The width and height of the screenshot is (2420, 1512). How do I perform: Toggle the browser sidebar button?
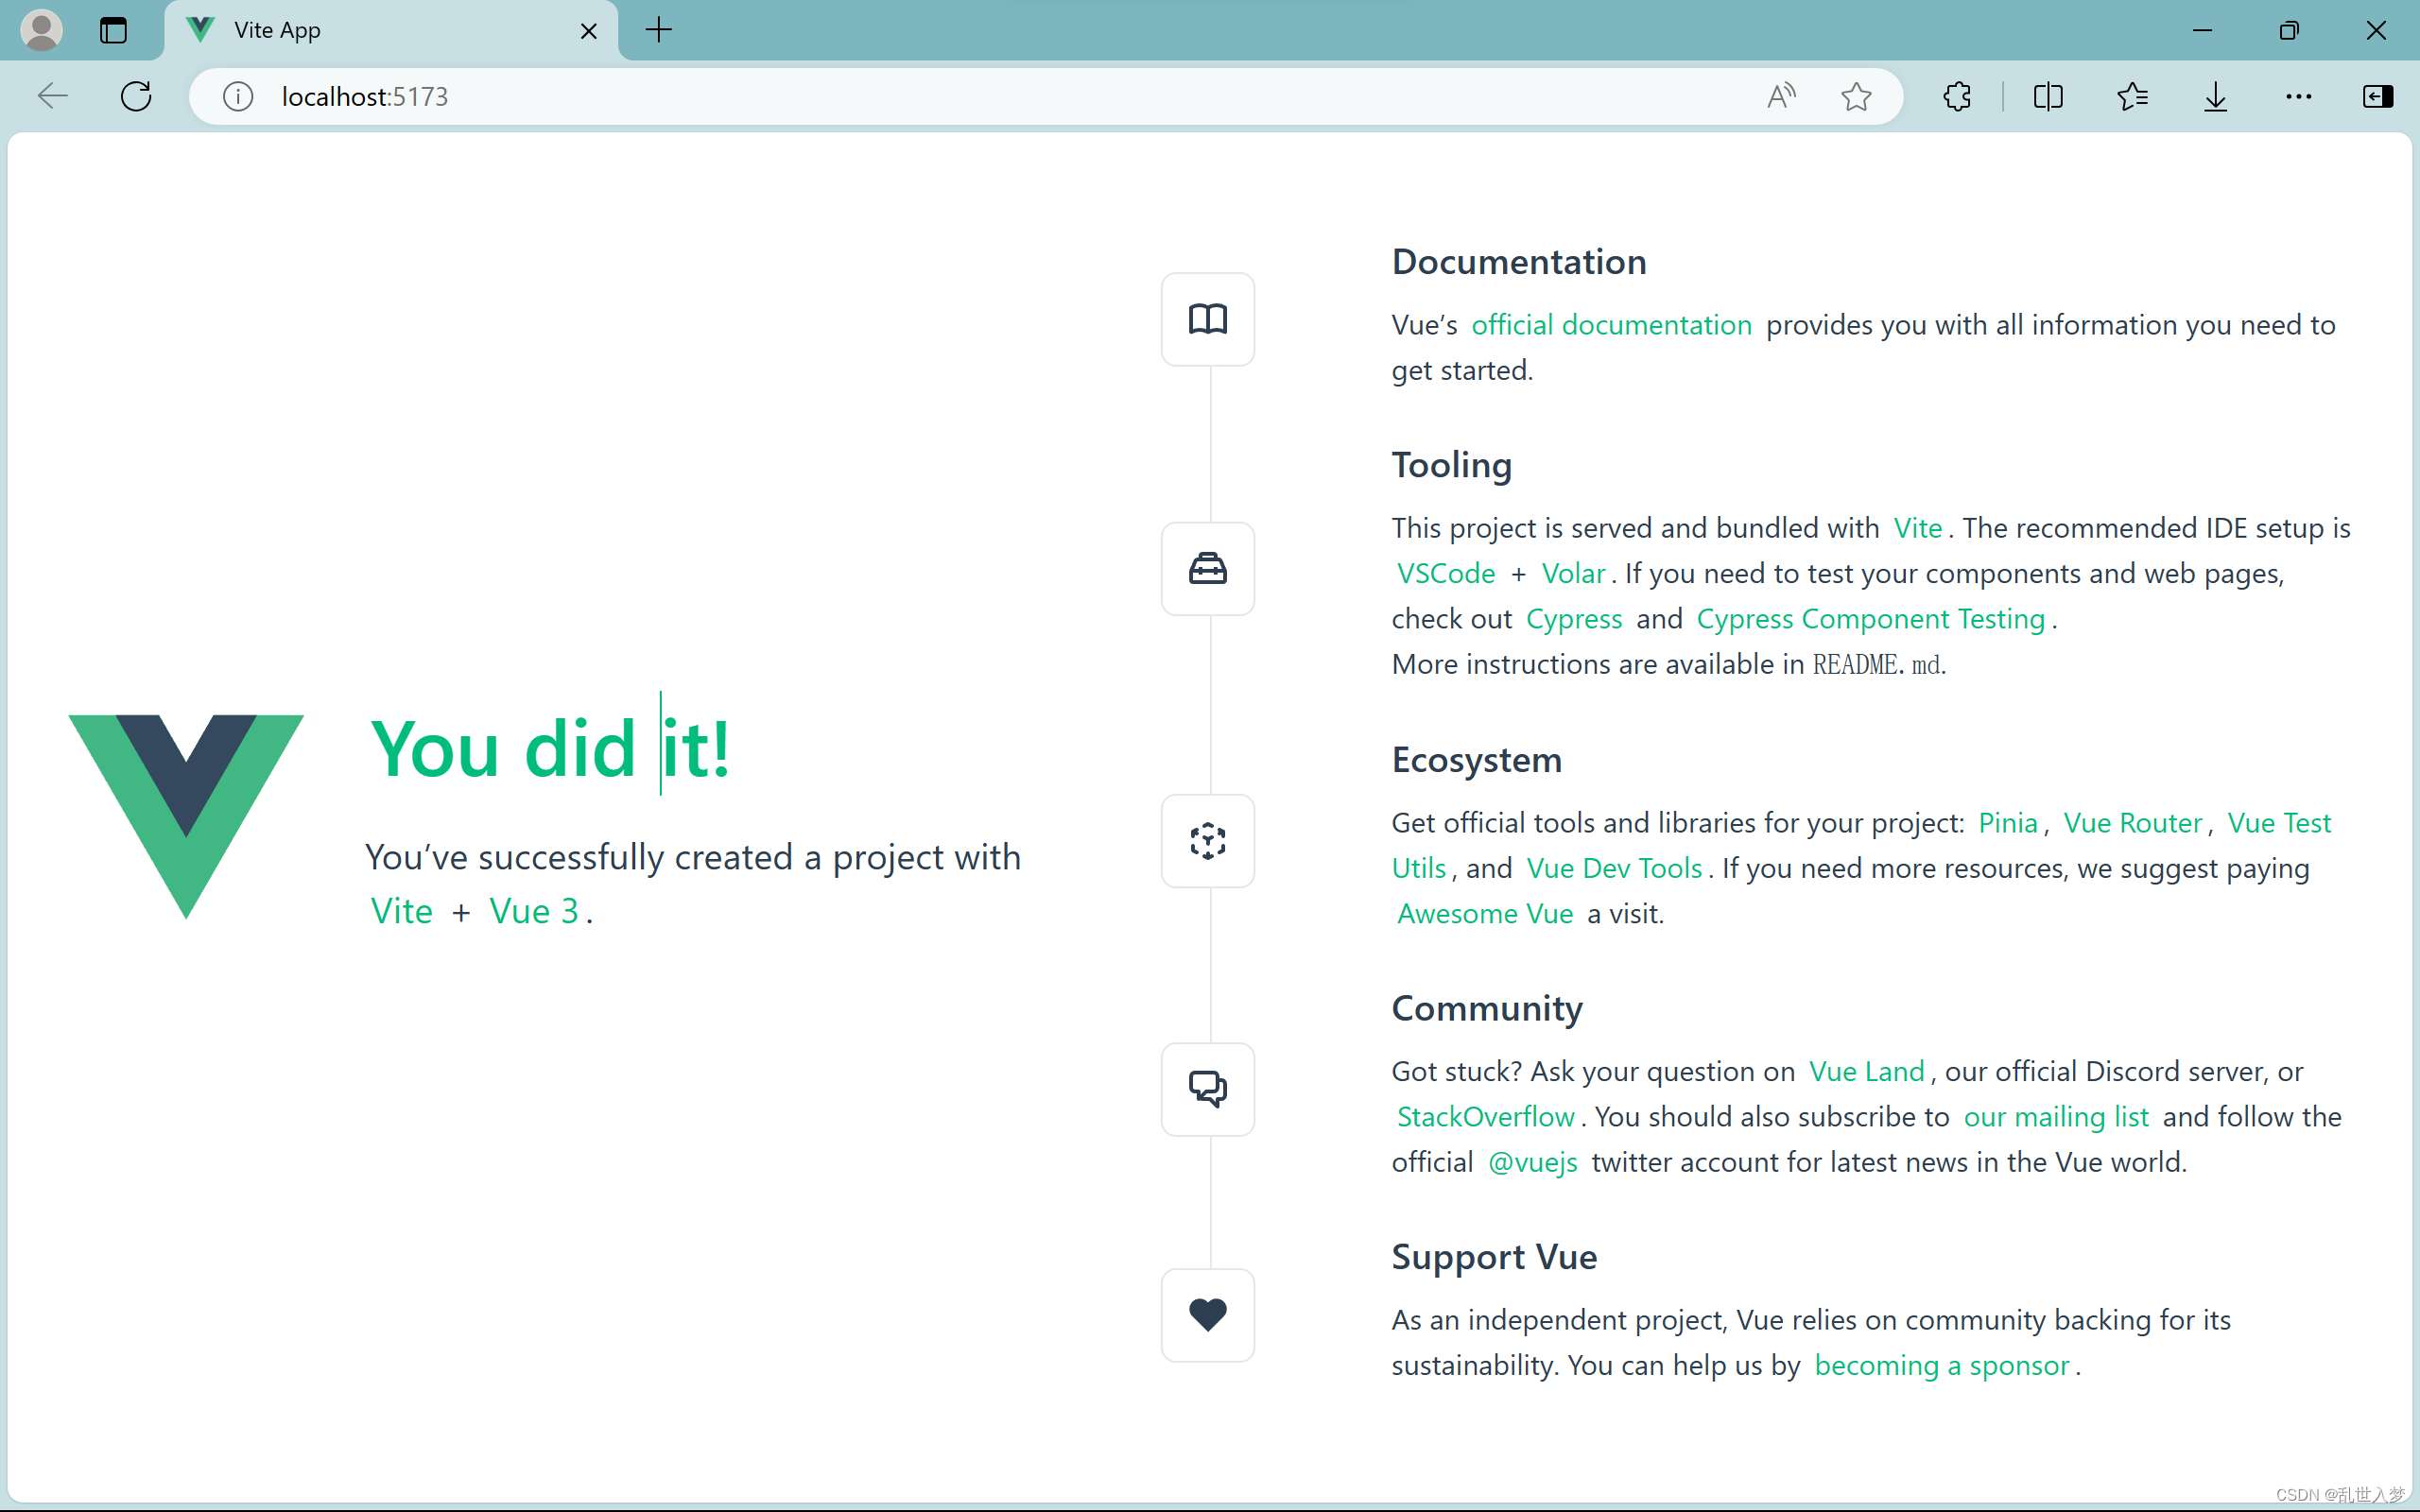(2377, 96)
